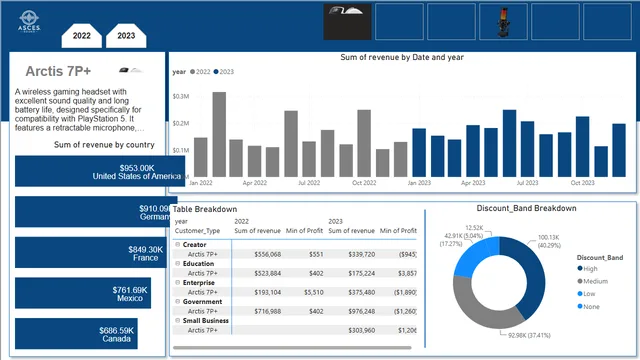Image resolution: width=640 pixels, height=360 pixels.
Task: Select the $551 profit cell
Action: point(316,254)
